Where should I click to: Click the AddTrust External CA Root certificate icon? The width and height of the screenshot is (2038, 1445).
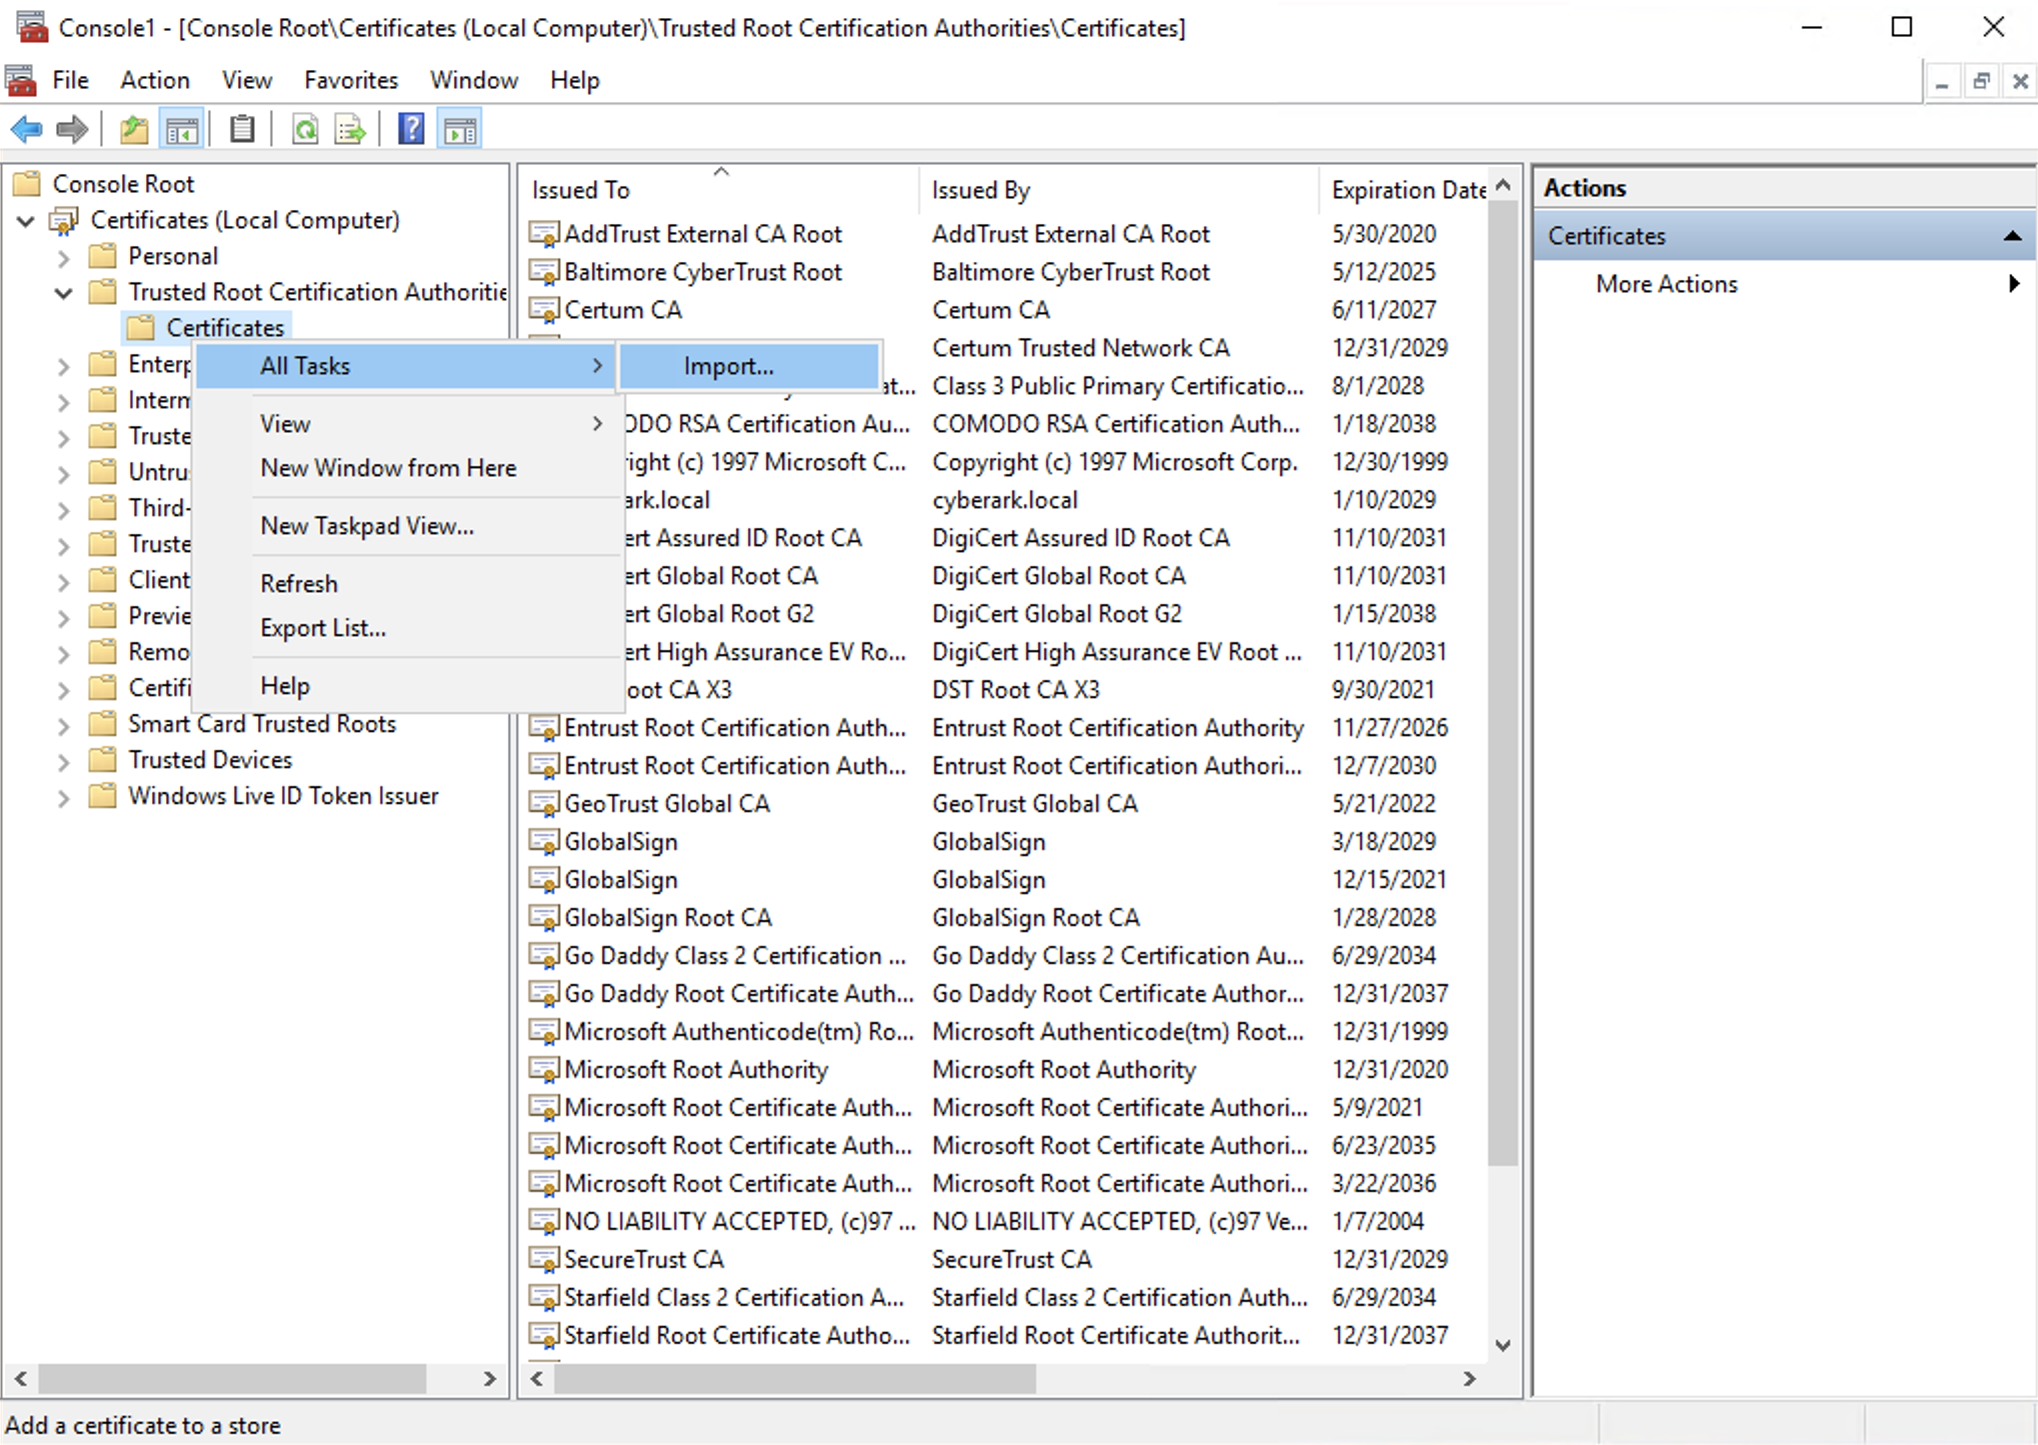[x=544, y=234]
